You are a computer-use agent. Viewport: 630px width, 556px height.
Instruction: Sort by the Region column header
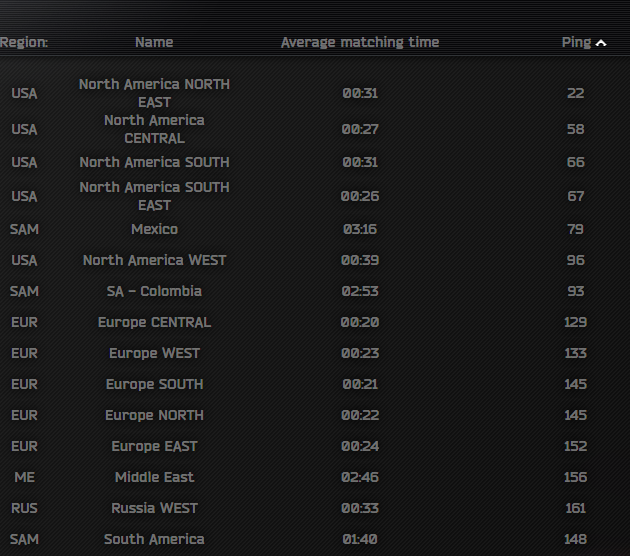24,43
